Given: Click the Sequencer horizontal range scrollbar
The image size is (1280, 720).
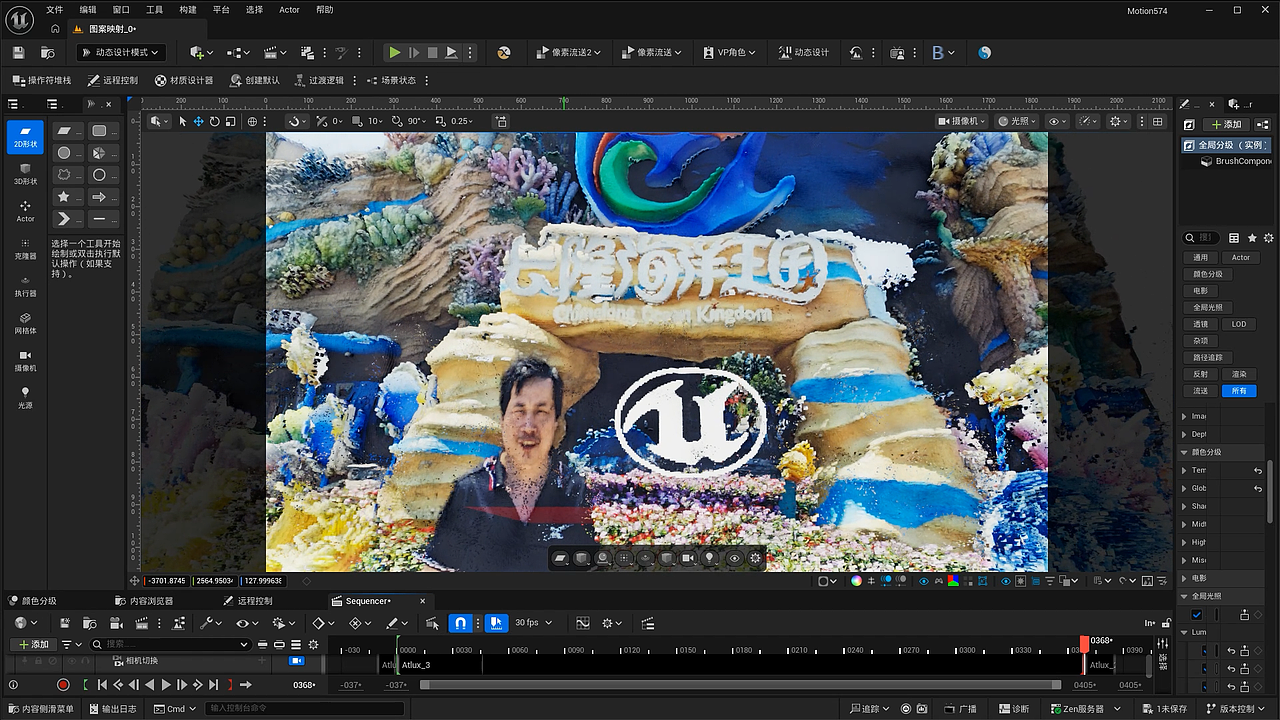Looking at the screenshot, I should [740, 685].
